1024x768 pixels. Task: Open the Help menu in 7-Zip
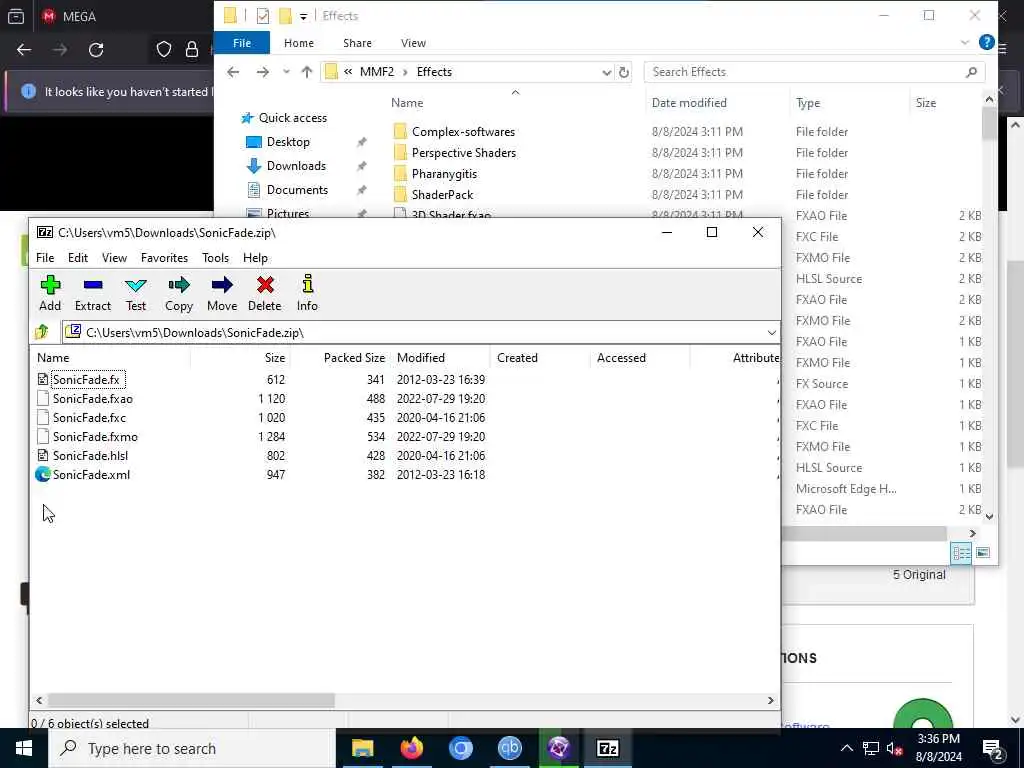tap(255, 258)
